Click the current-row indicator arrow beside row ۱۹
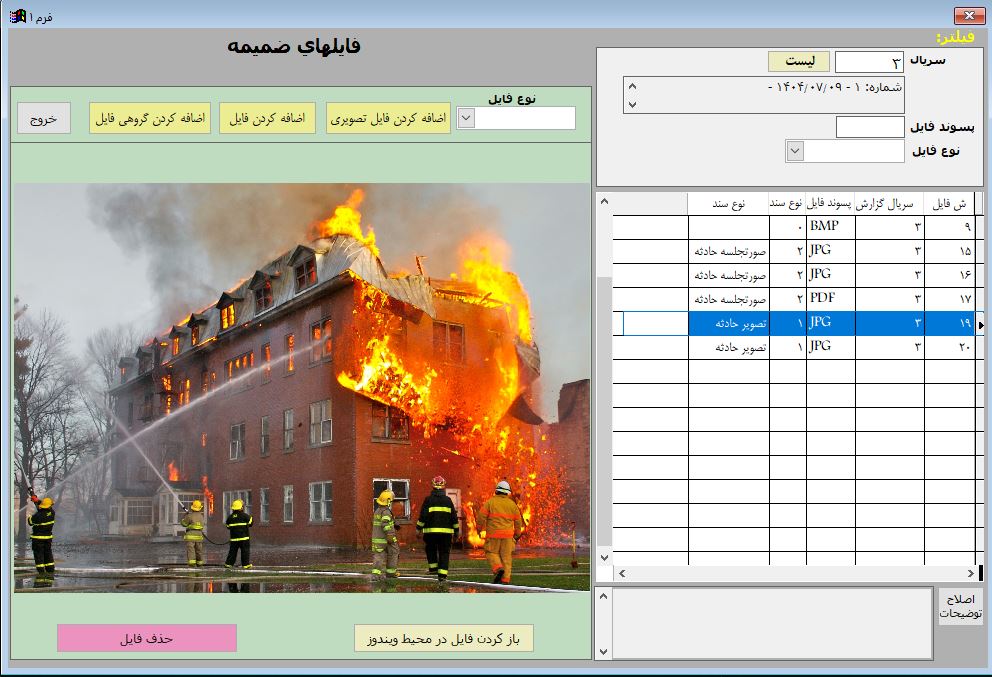This screenshot has width=992, height=677. tap(980, 324)
